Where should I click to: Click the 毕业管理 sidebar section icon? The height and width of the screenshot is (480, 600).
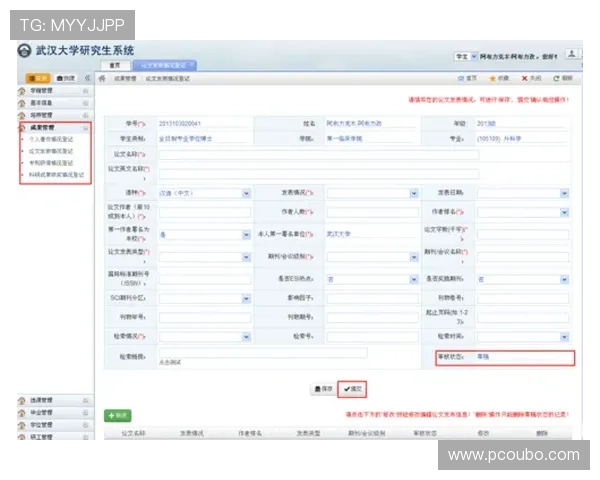click(22, 413)
